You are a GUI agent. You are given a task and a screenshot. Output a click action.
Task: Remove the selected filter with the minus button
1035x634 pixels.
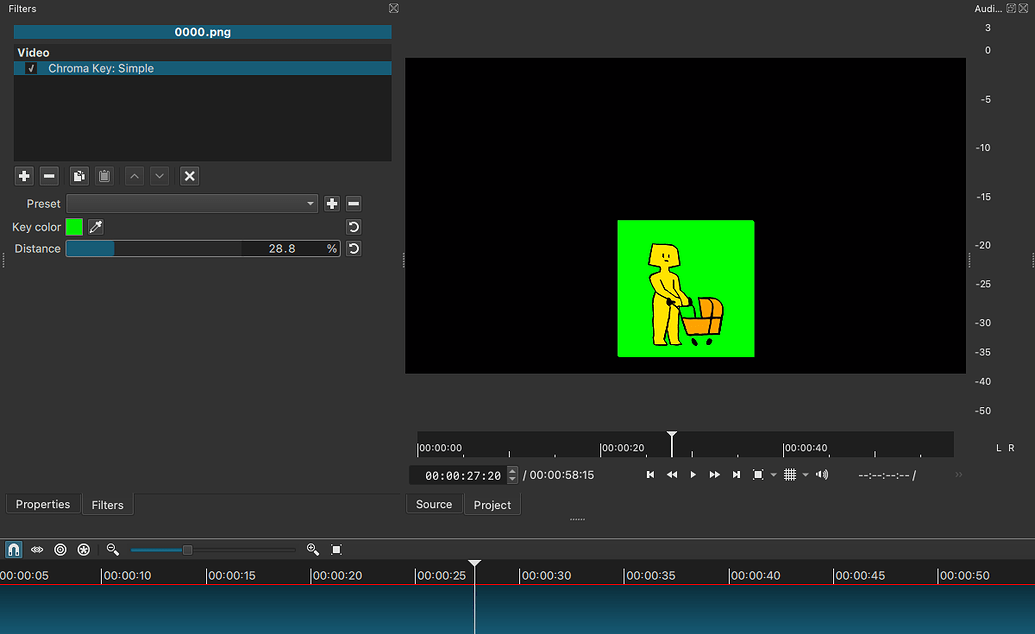49,176
